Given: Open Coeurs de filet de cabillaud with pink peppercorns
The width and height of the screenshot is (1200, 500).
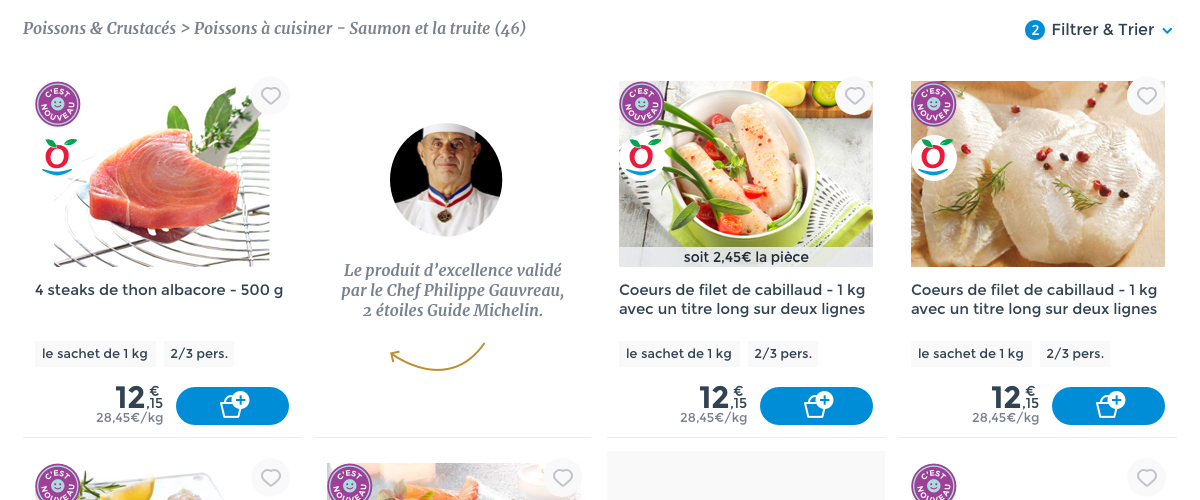Looking at the screenshot, I should click(1034, 299).
